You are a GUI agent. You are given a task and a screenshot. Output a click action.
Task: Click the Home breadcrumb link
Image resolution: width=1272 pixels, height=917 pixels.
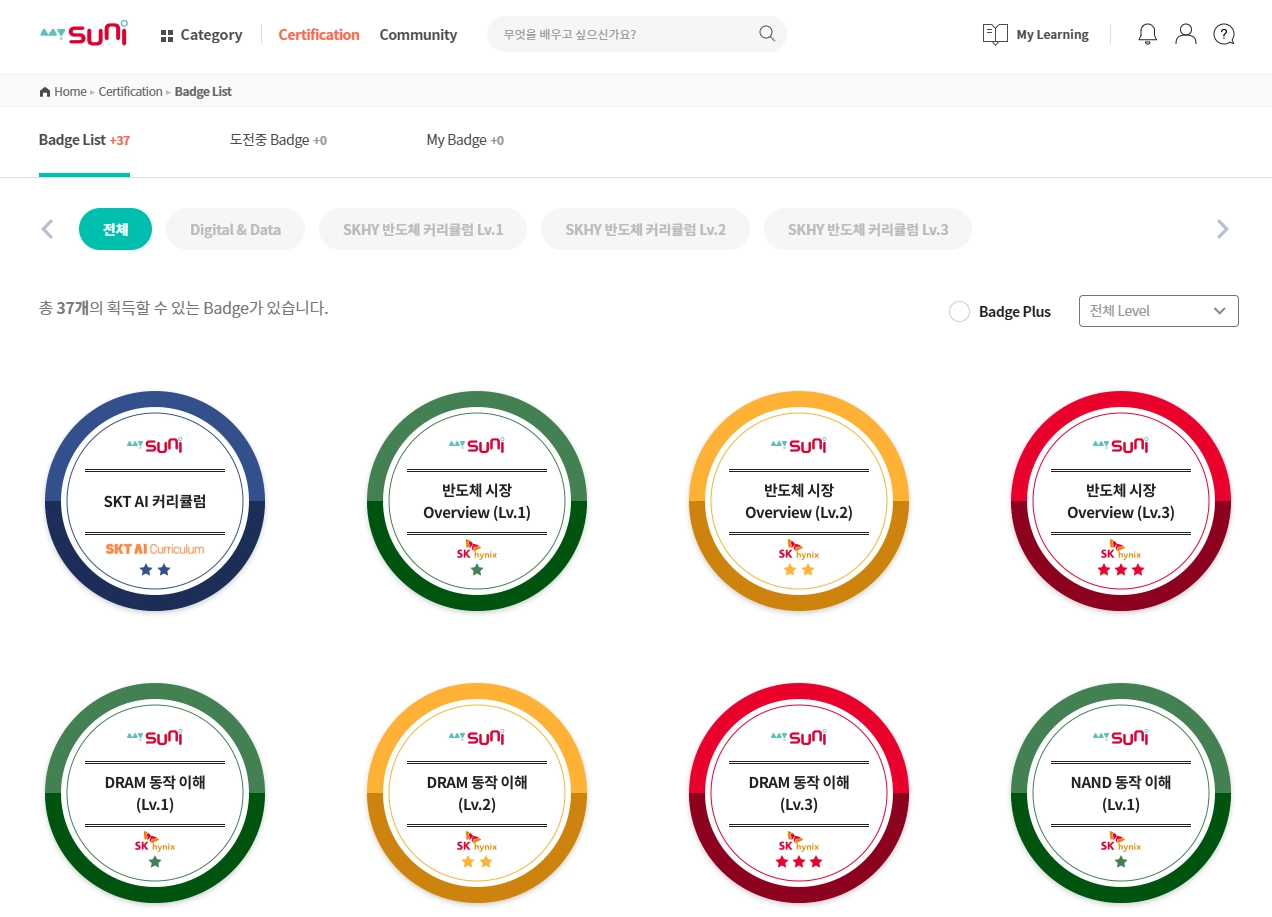(70, 92)
